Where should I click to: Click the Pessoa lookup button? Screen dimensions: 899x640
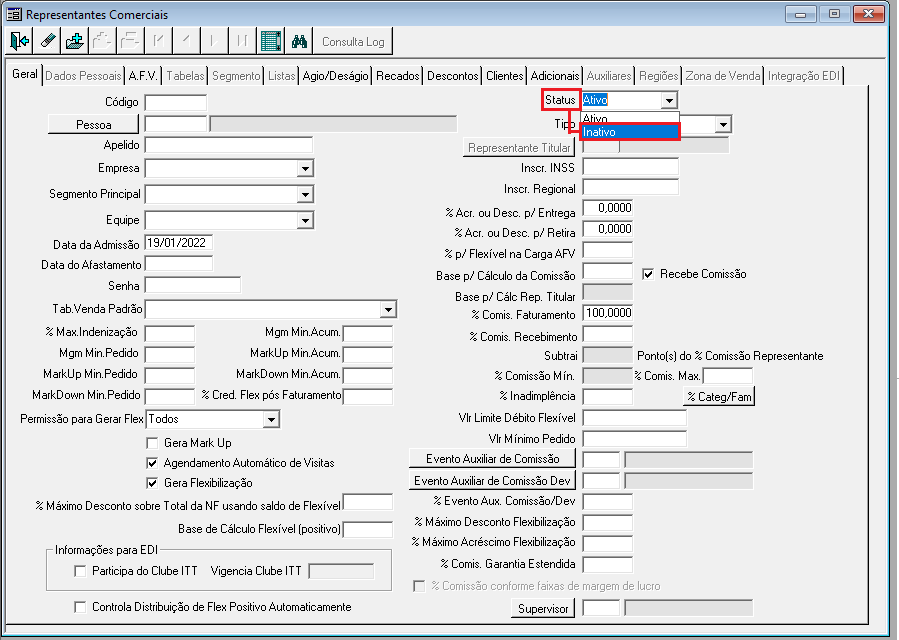pyautogui.click(x=93, y=124)
